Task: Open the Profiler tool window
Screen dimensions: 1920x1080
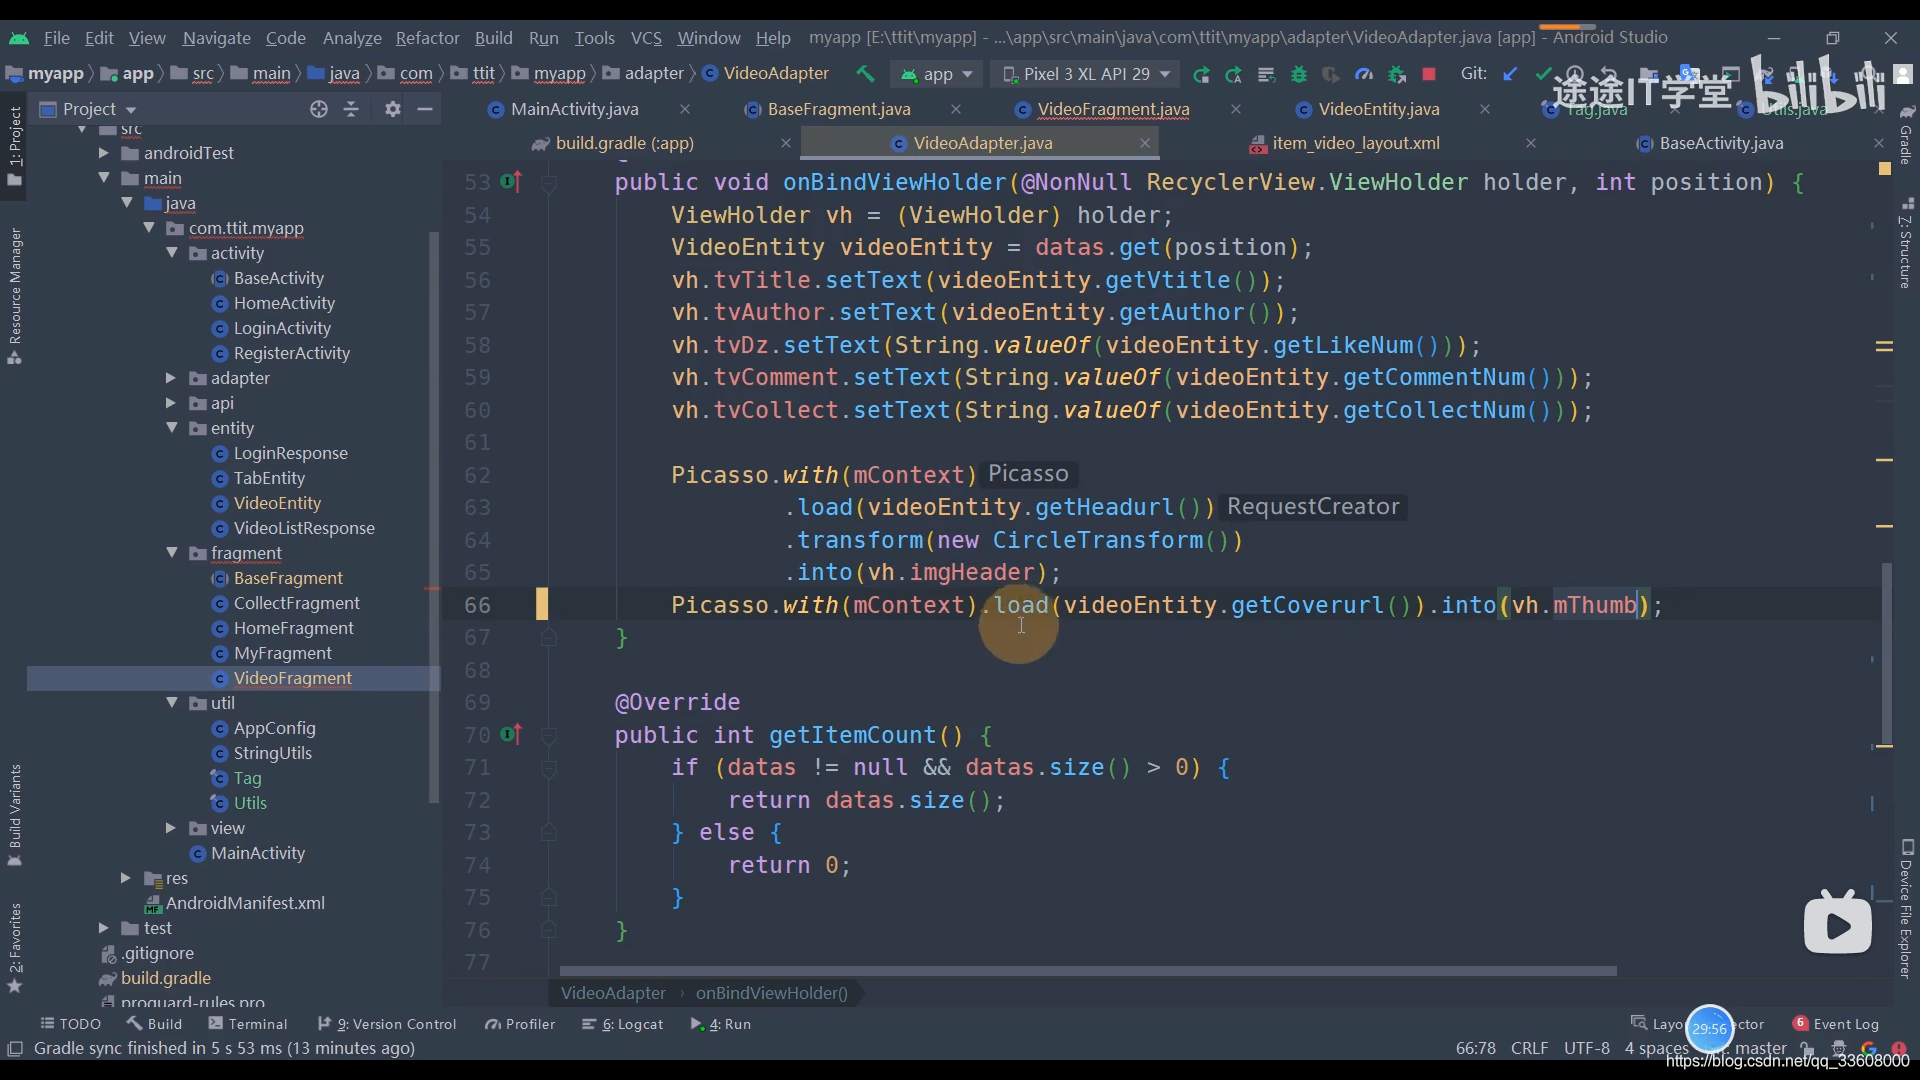Action: click(x=520, y=1024)
